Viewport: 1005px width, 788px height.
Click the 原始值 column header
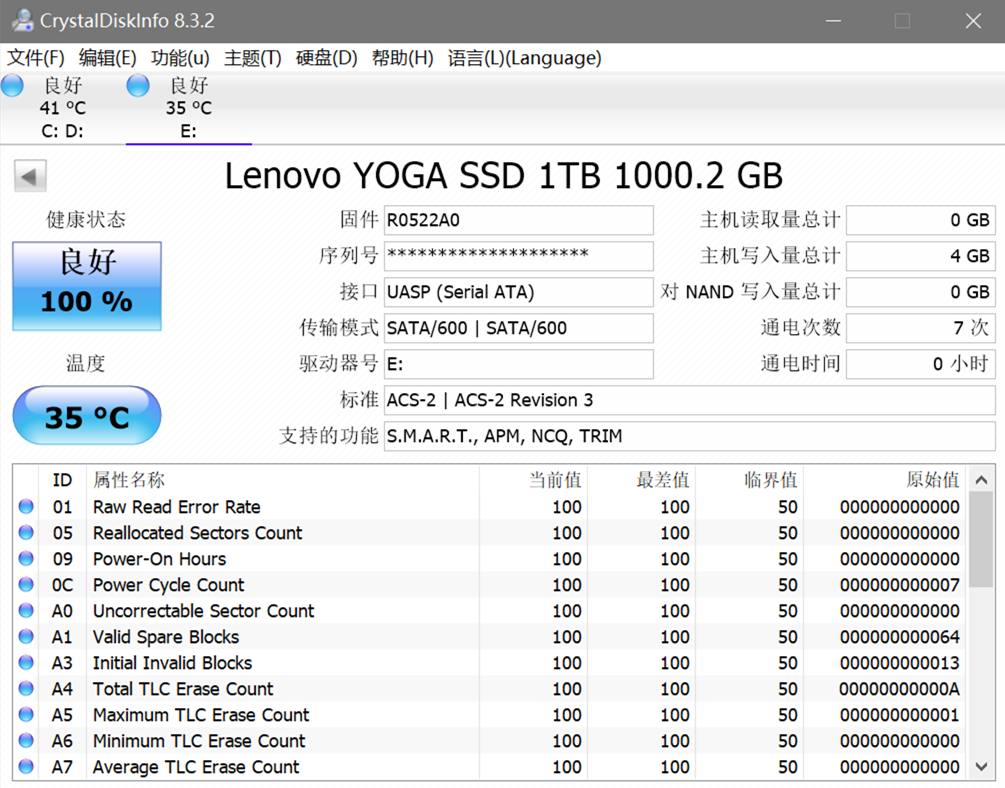click(885, 480)
